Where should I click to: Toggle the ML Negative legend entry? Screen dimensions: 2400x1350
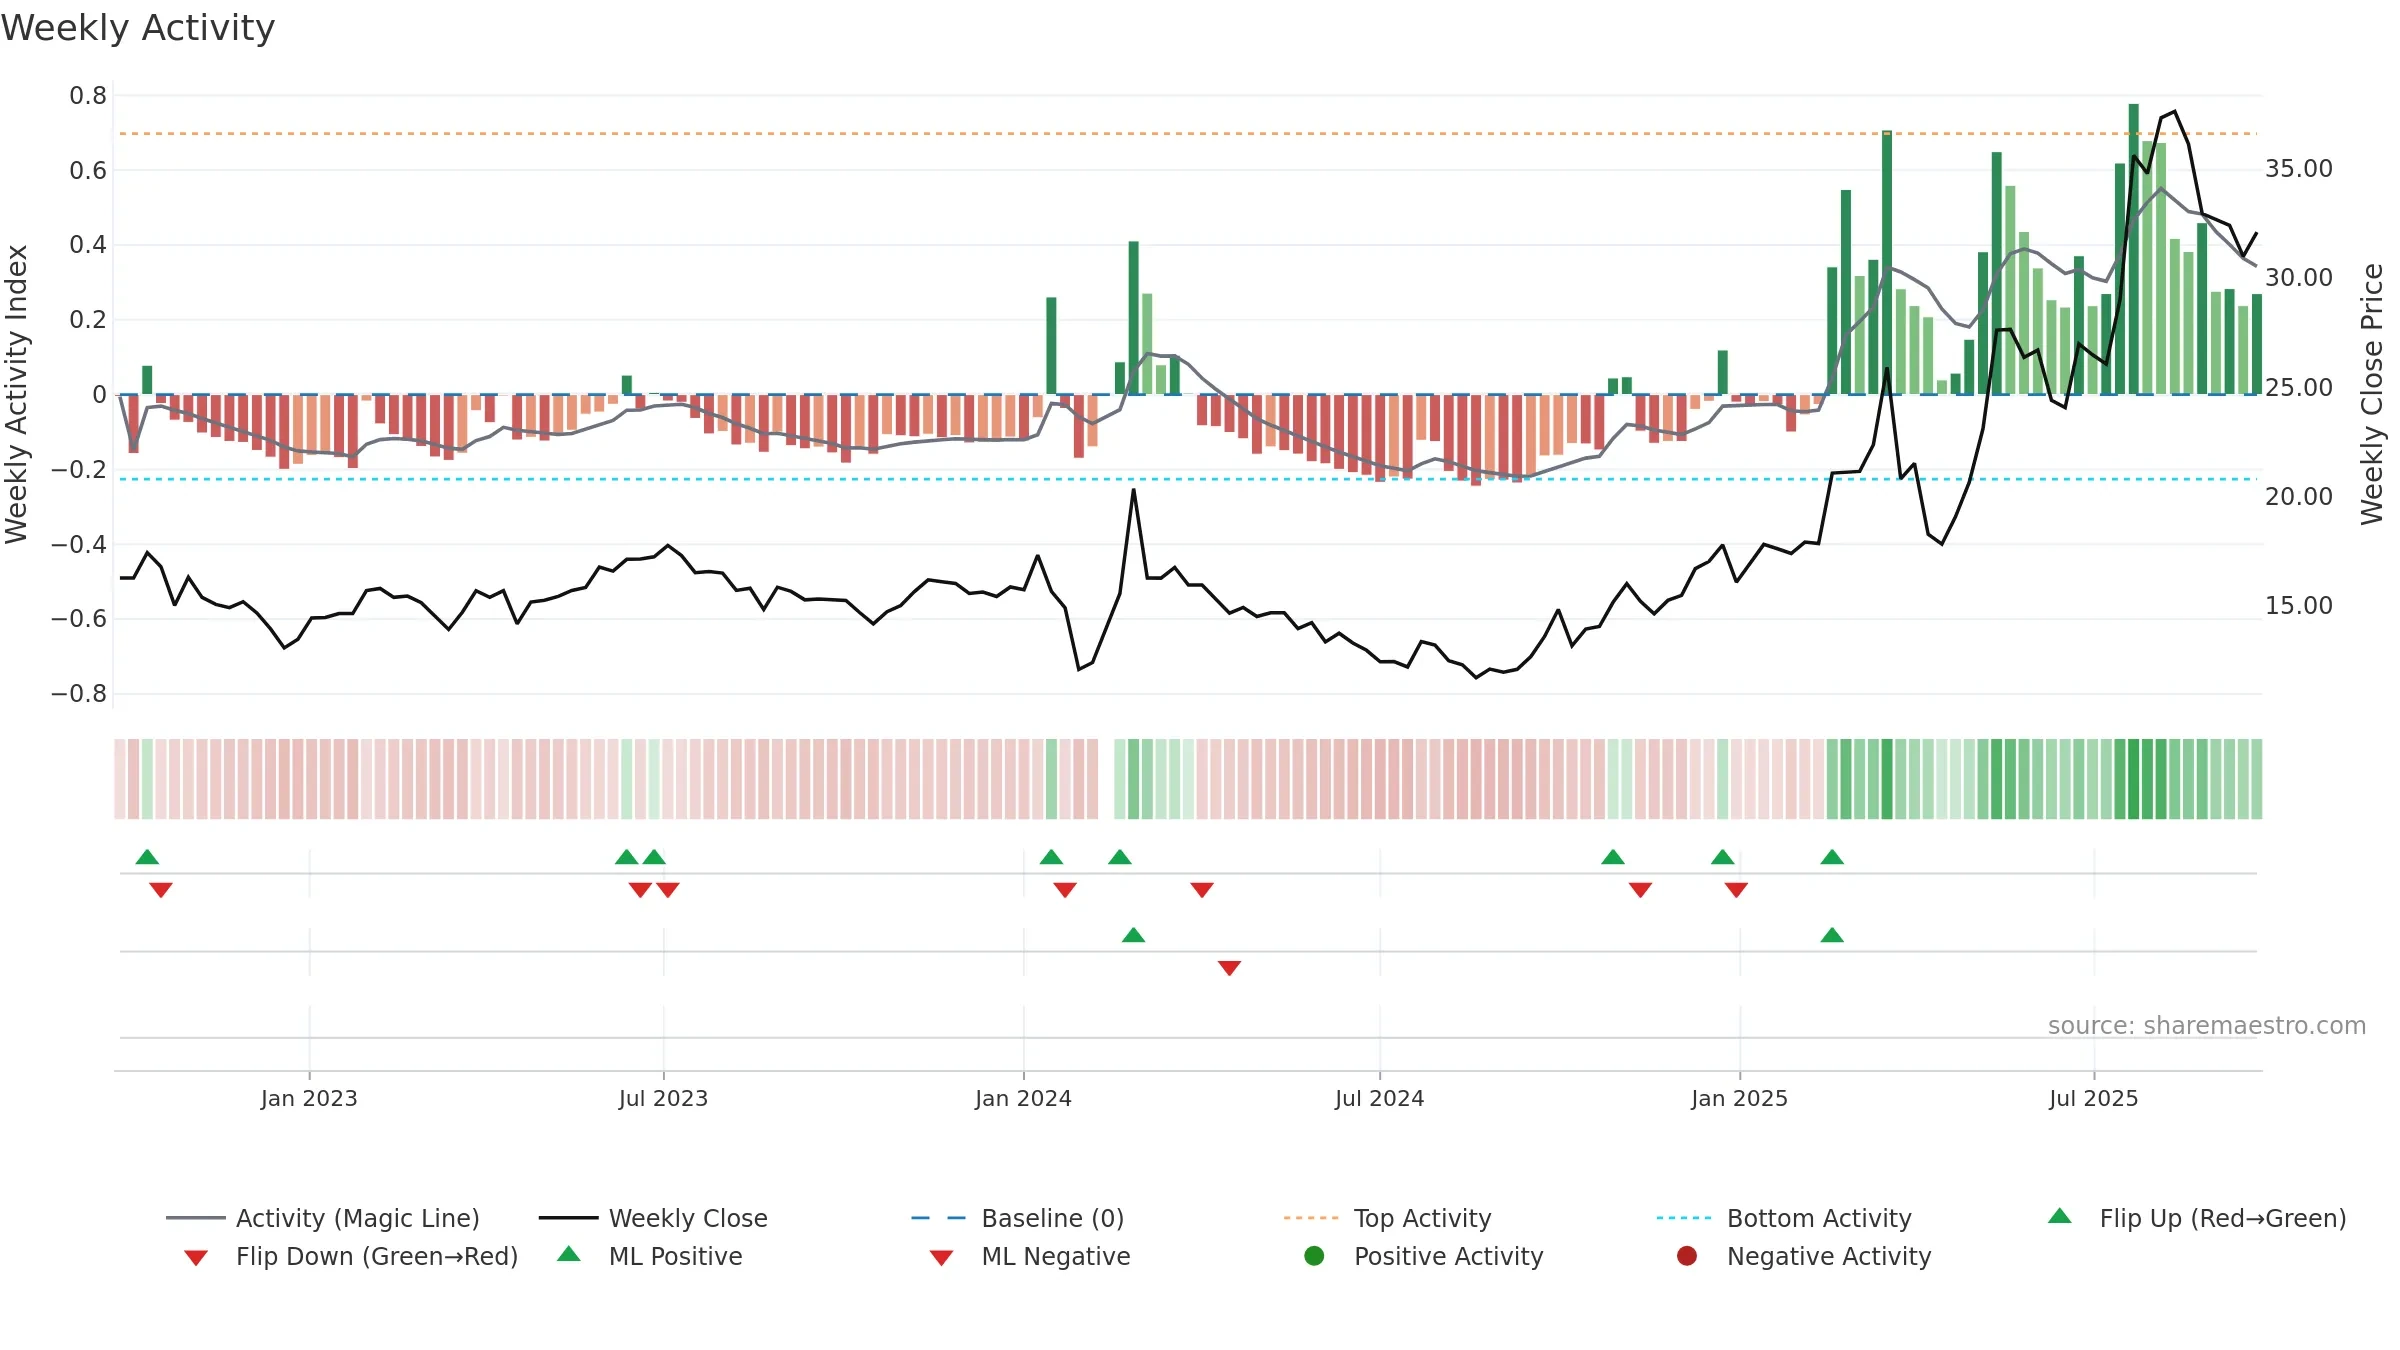pos(1029,1256)
